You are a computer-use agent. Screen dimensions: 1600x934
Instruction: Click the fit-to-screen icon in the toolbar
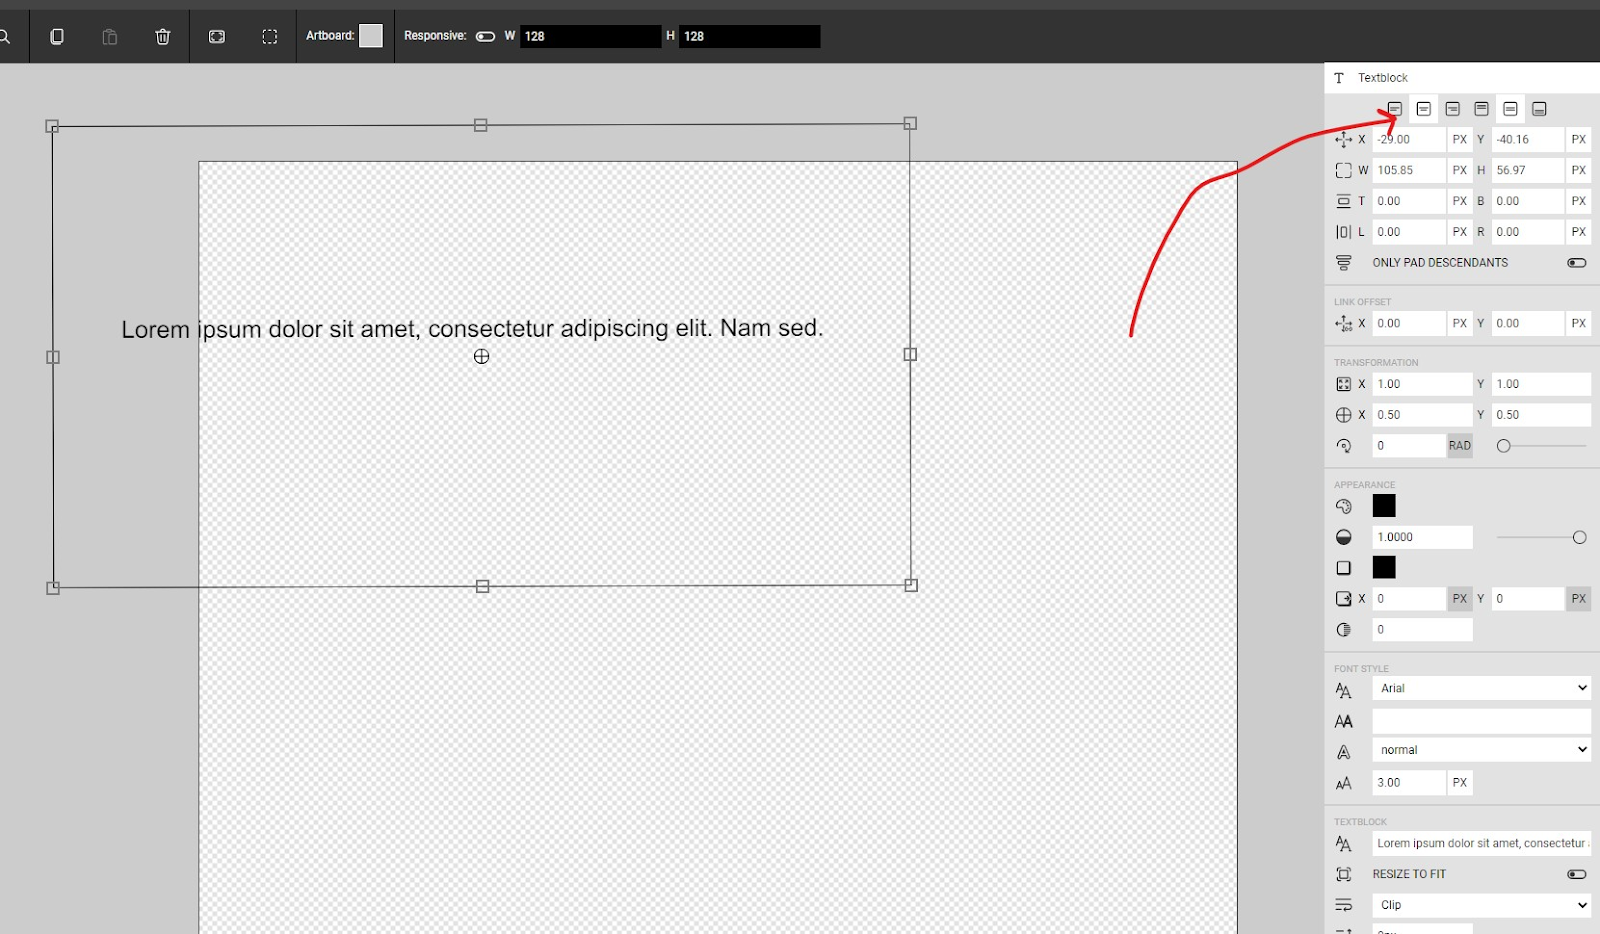pos(217,36)
